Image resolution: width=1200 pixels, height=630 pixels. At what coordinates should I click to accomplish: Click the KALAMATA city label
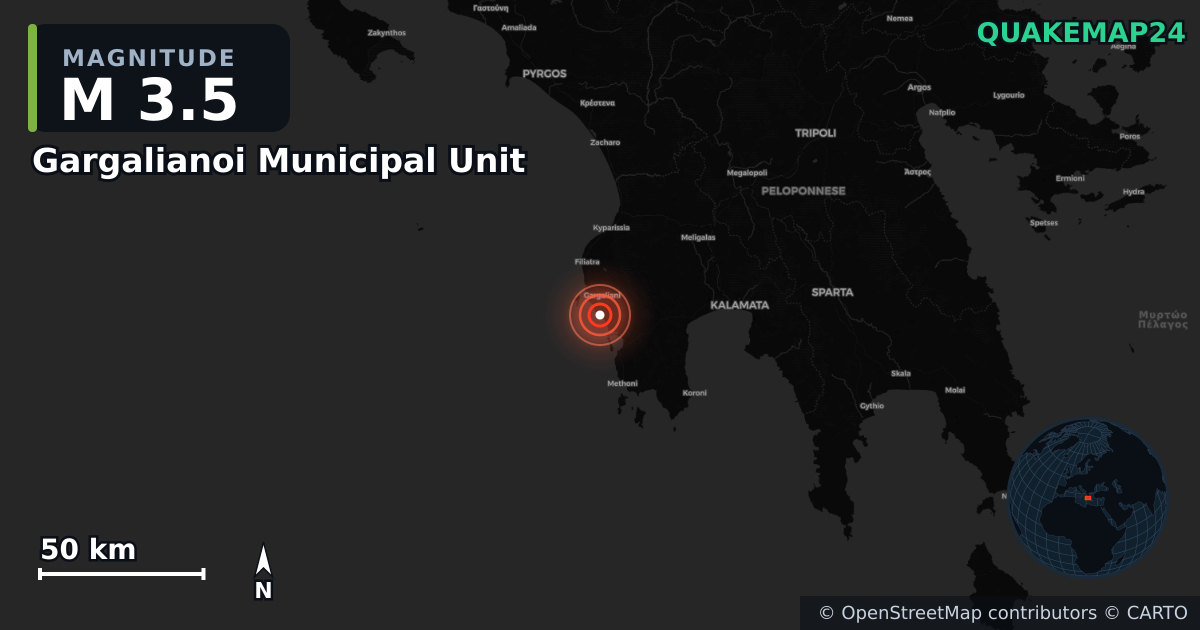tap(739, 305)
